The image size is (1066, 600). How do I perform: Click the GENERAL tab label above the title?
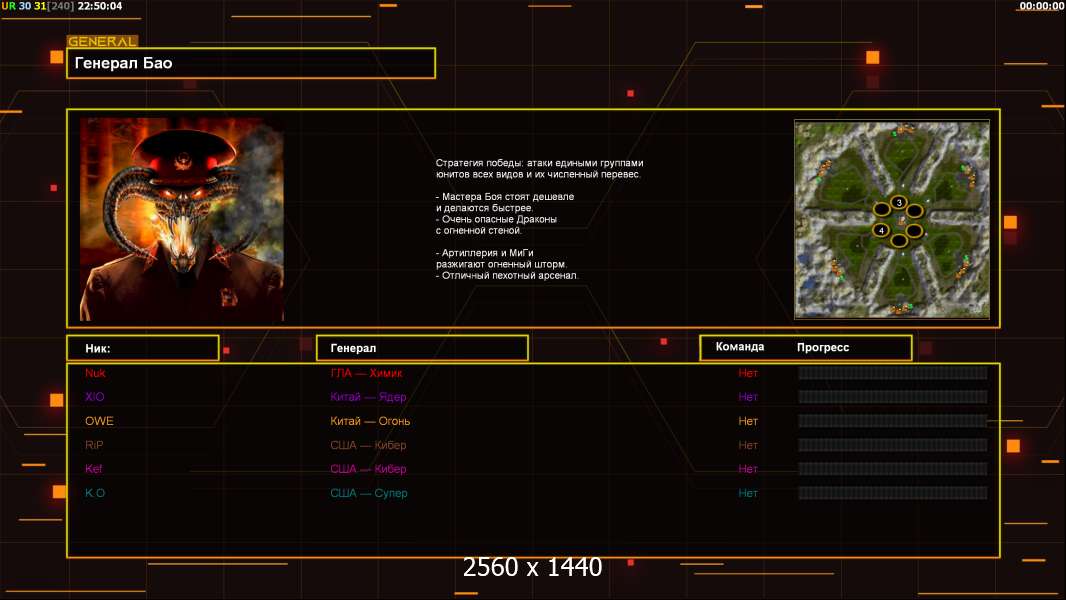(102, 42)
